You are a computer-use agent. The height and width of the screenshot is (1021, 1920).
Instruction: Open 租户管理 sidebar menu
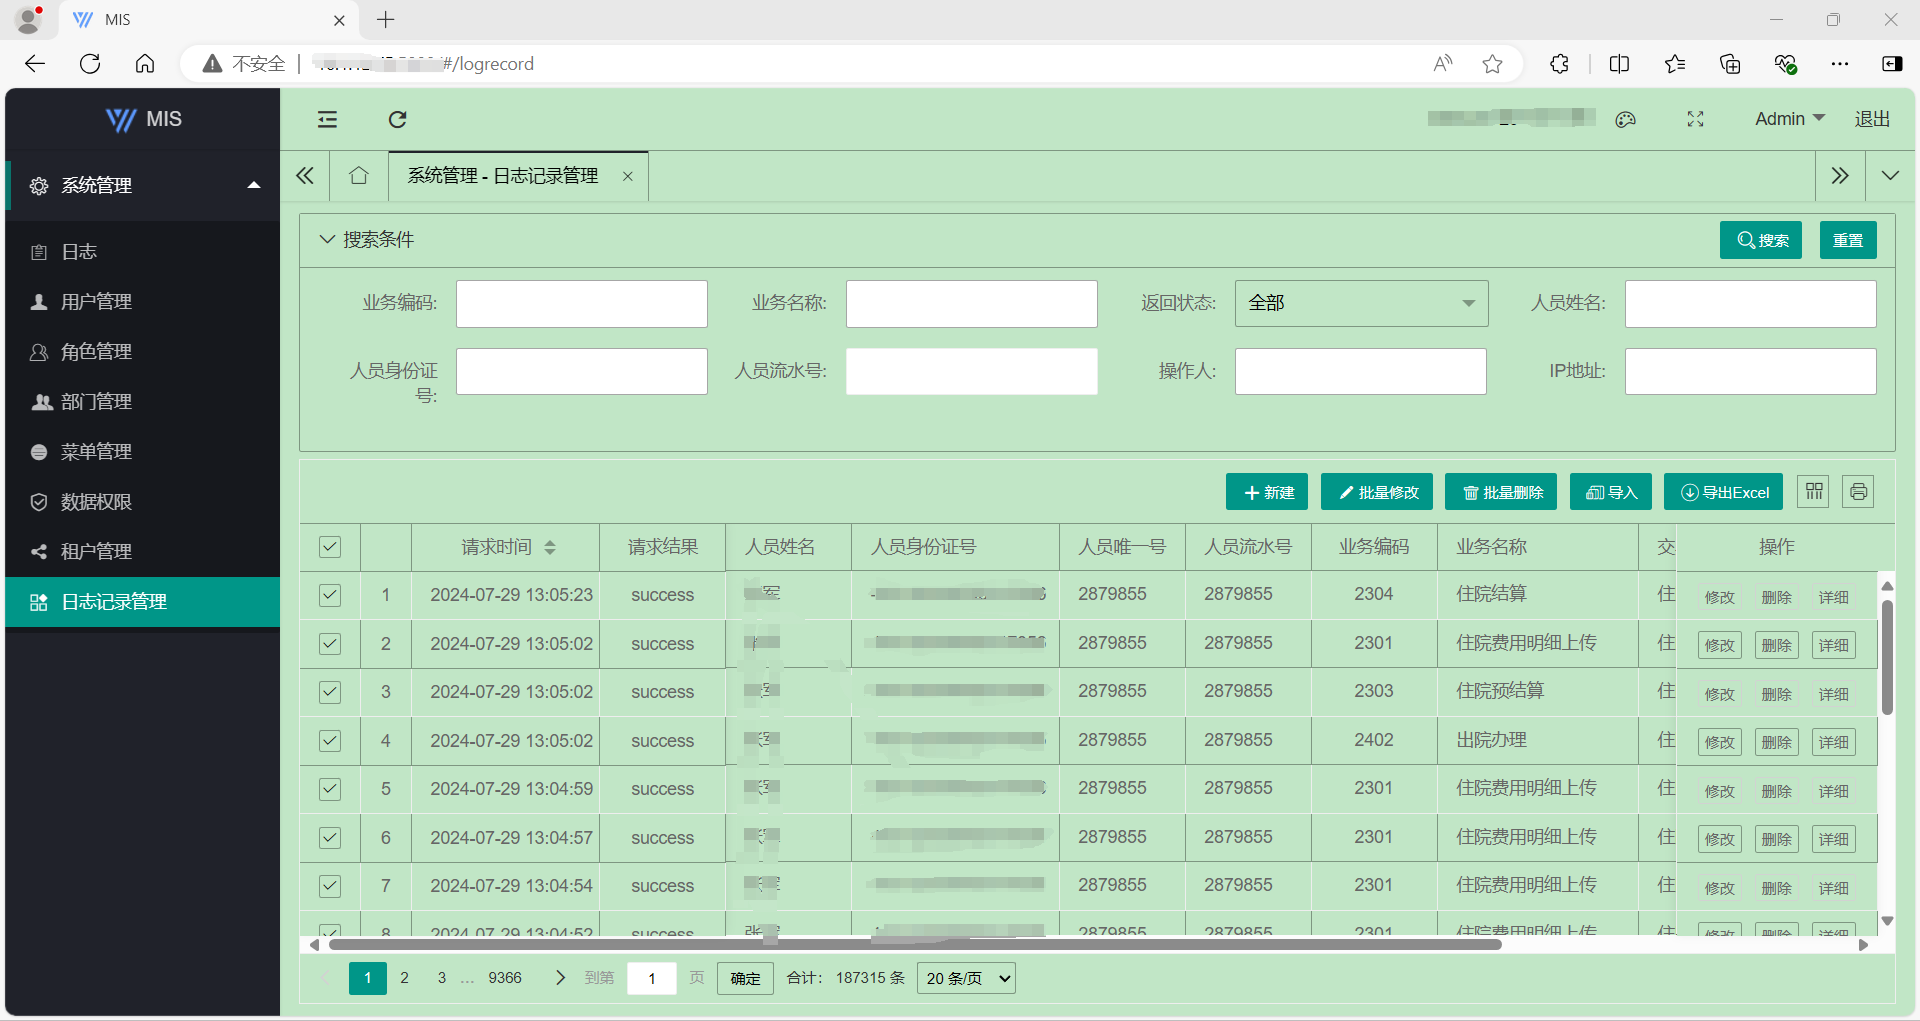143,552
